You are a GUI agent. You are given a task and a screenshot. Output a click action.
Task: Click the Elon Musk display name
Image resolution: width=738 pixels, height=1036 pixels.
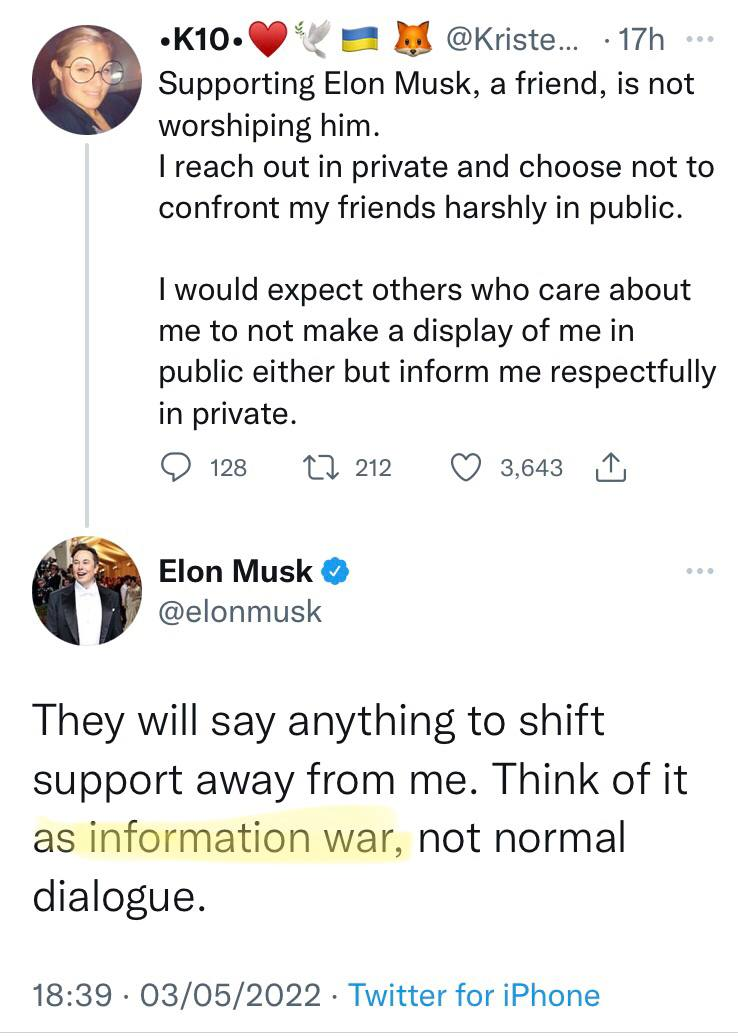tap(236, 572)
